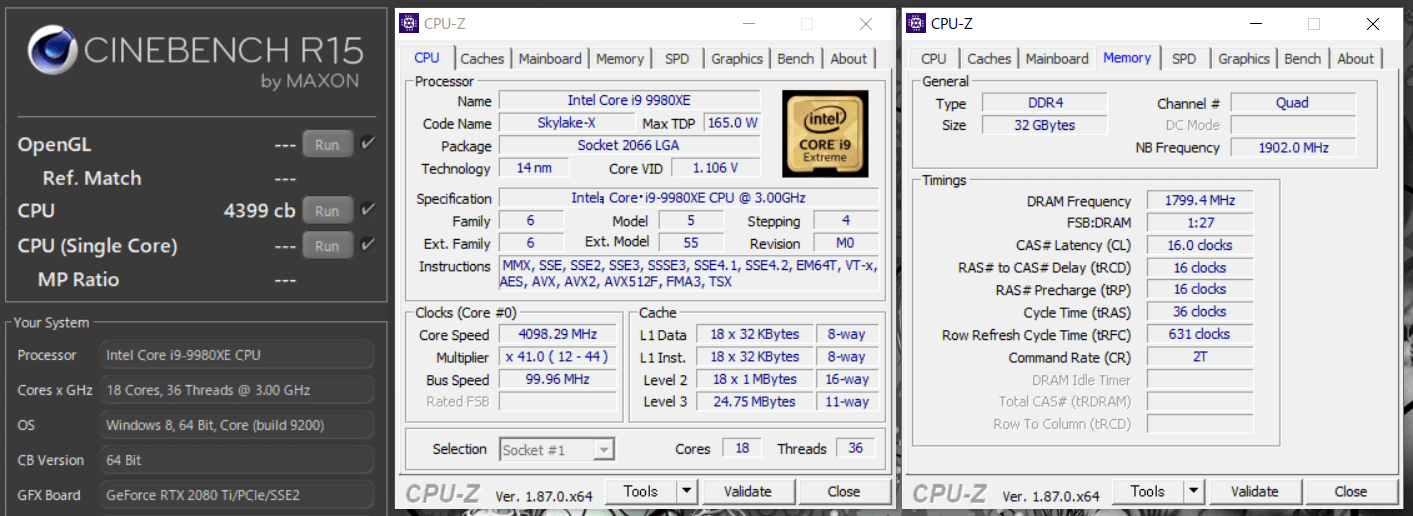Open the Mainboard tab in left CPU-Z
1413x516 pixels.
coord(550,59)
